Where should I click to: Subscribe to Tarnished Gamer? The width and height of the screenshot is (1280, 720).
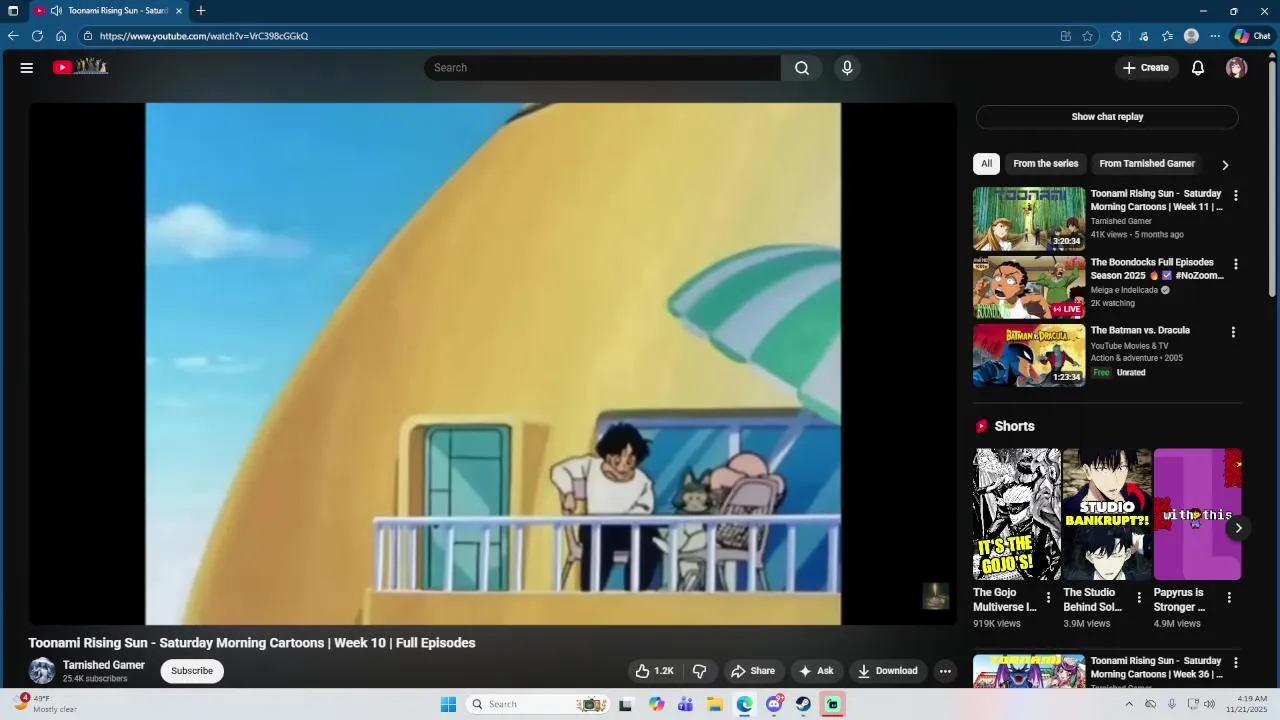tap(192, 671)
